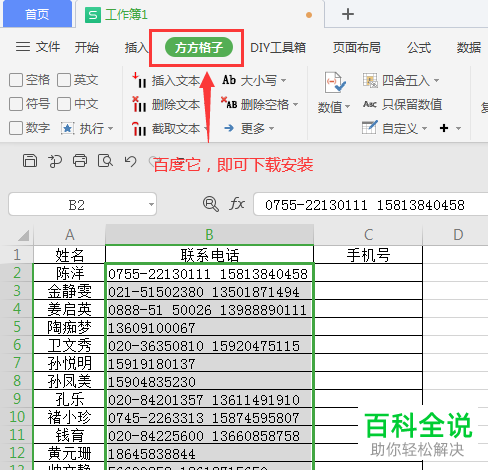Expand the 大小写 dropdown arrow
This screenshot has height=470, width=488.
click(283, 80)
